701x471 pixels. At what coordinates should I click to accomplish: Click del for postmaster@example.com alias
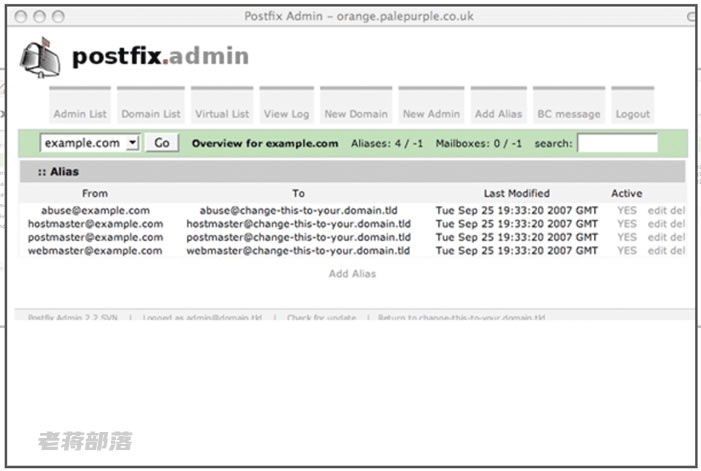[x=678, y=237]
